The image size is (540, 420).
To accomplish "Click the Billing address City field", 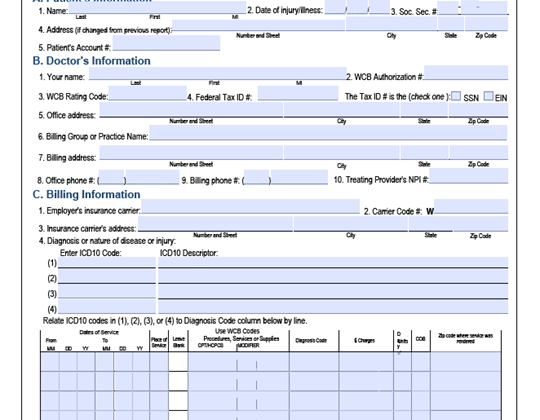I will click(342, 153).
